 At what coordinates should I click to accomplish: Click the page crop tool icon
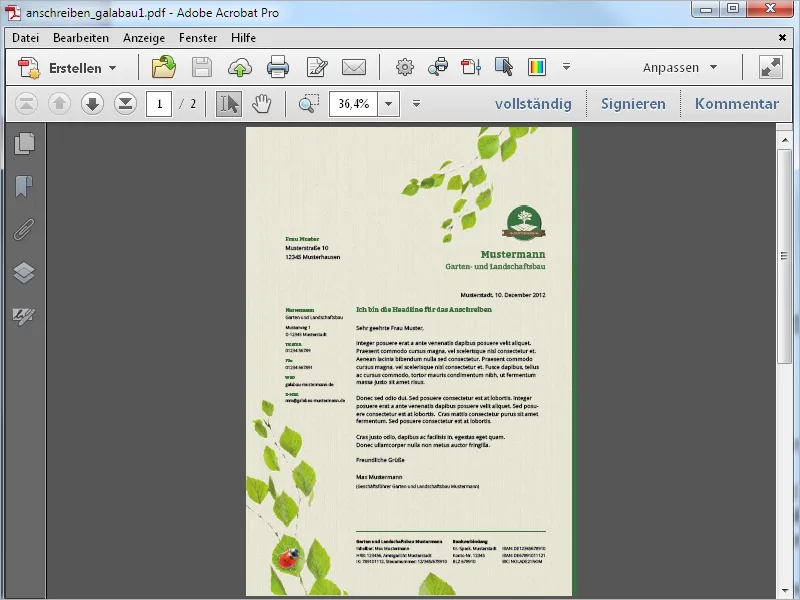[x=471, y=67]
